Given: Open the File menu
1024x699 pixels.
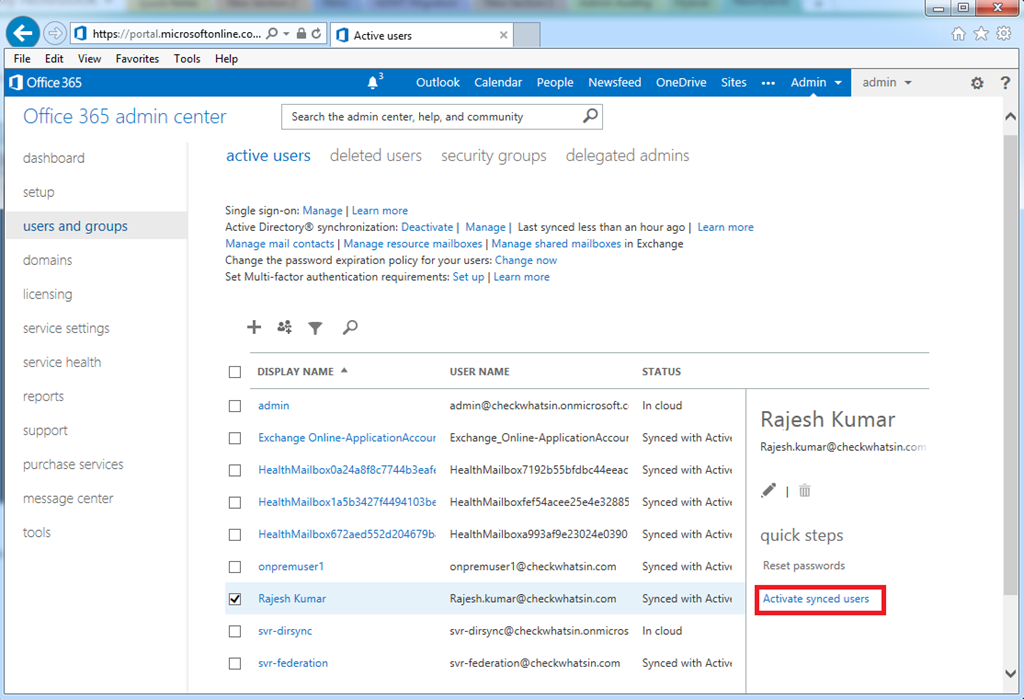Looking at the screenshot, I should 22,58.
